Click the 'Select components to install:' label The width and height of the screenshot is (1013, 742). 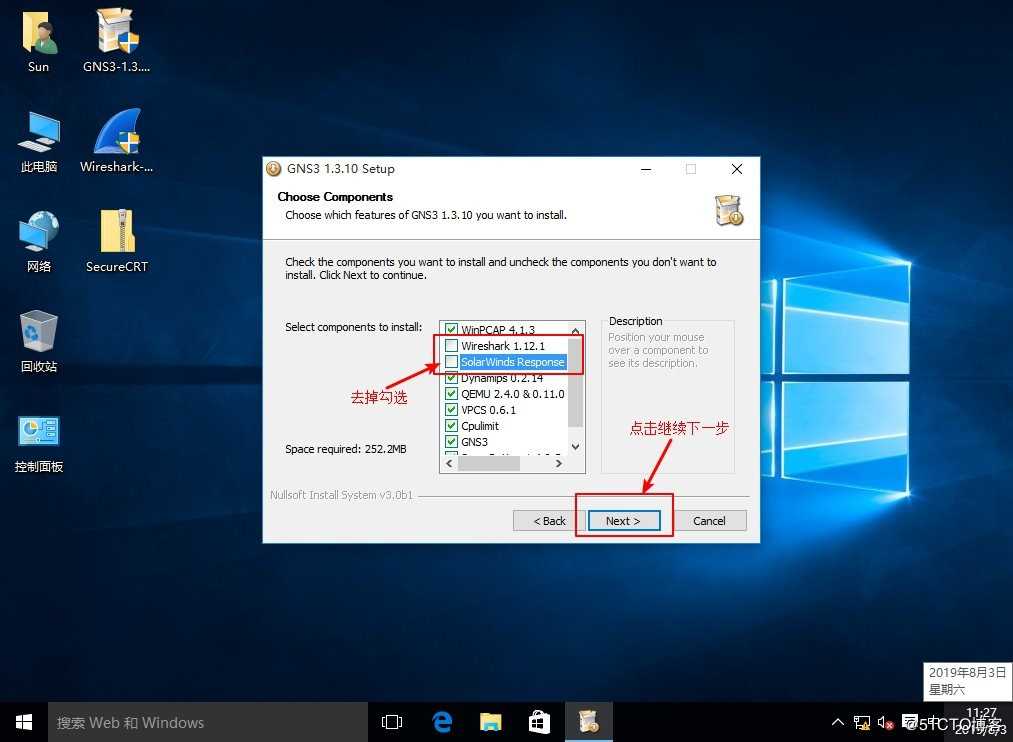point(353,327)
